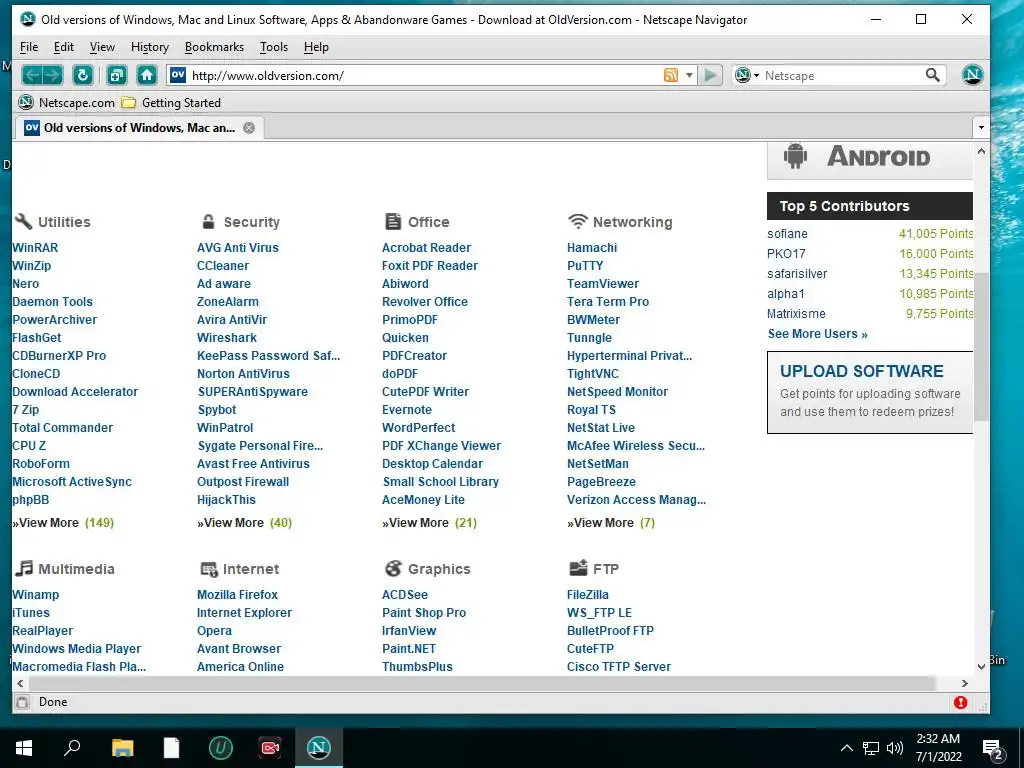This screenshot has height=768, width=1024.
Task: Click the vertical scrollbar up arrow
Action: click(981, 151)
